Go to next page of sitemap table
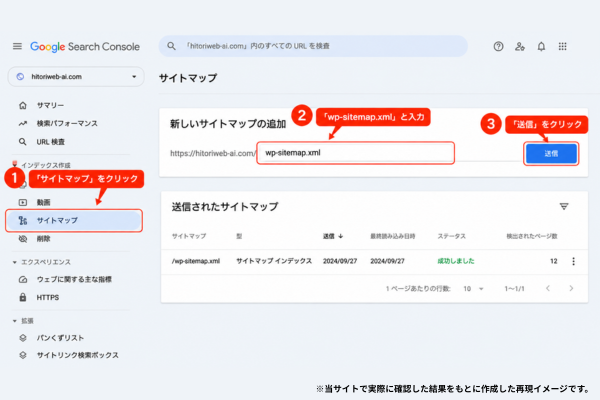Image resolution: width=600 pixels, height=400 pixels. pos(571,288)
